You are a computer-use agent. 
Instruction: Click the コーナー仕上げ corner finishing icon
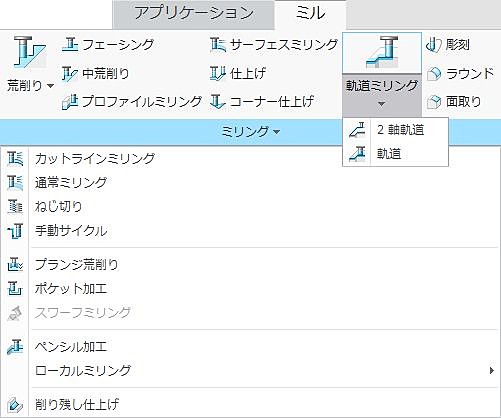point(218,102)
